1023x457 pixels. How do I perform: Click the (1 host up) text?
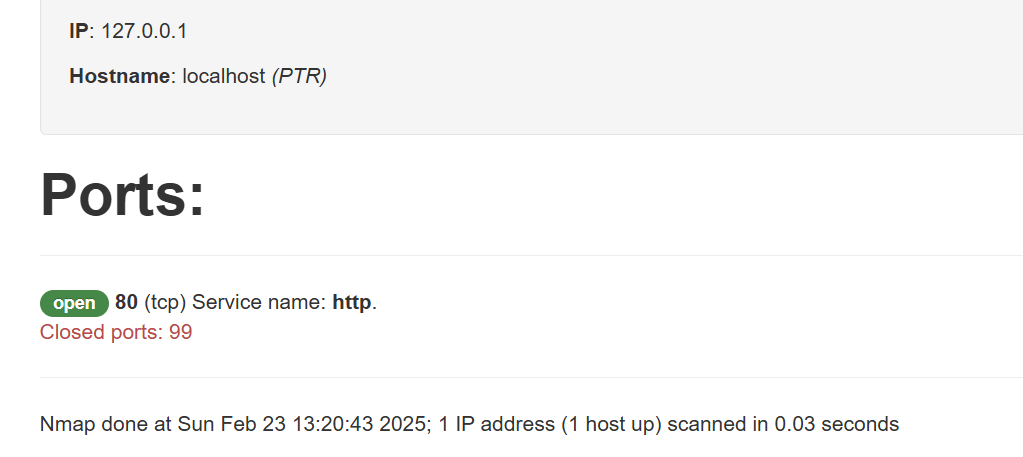click(x=612, y=424)
